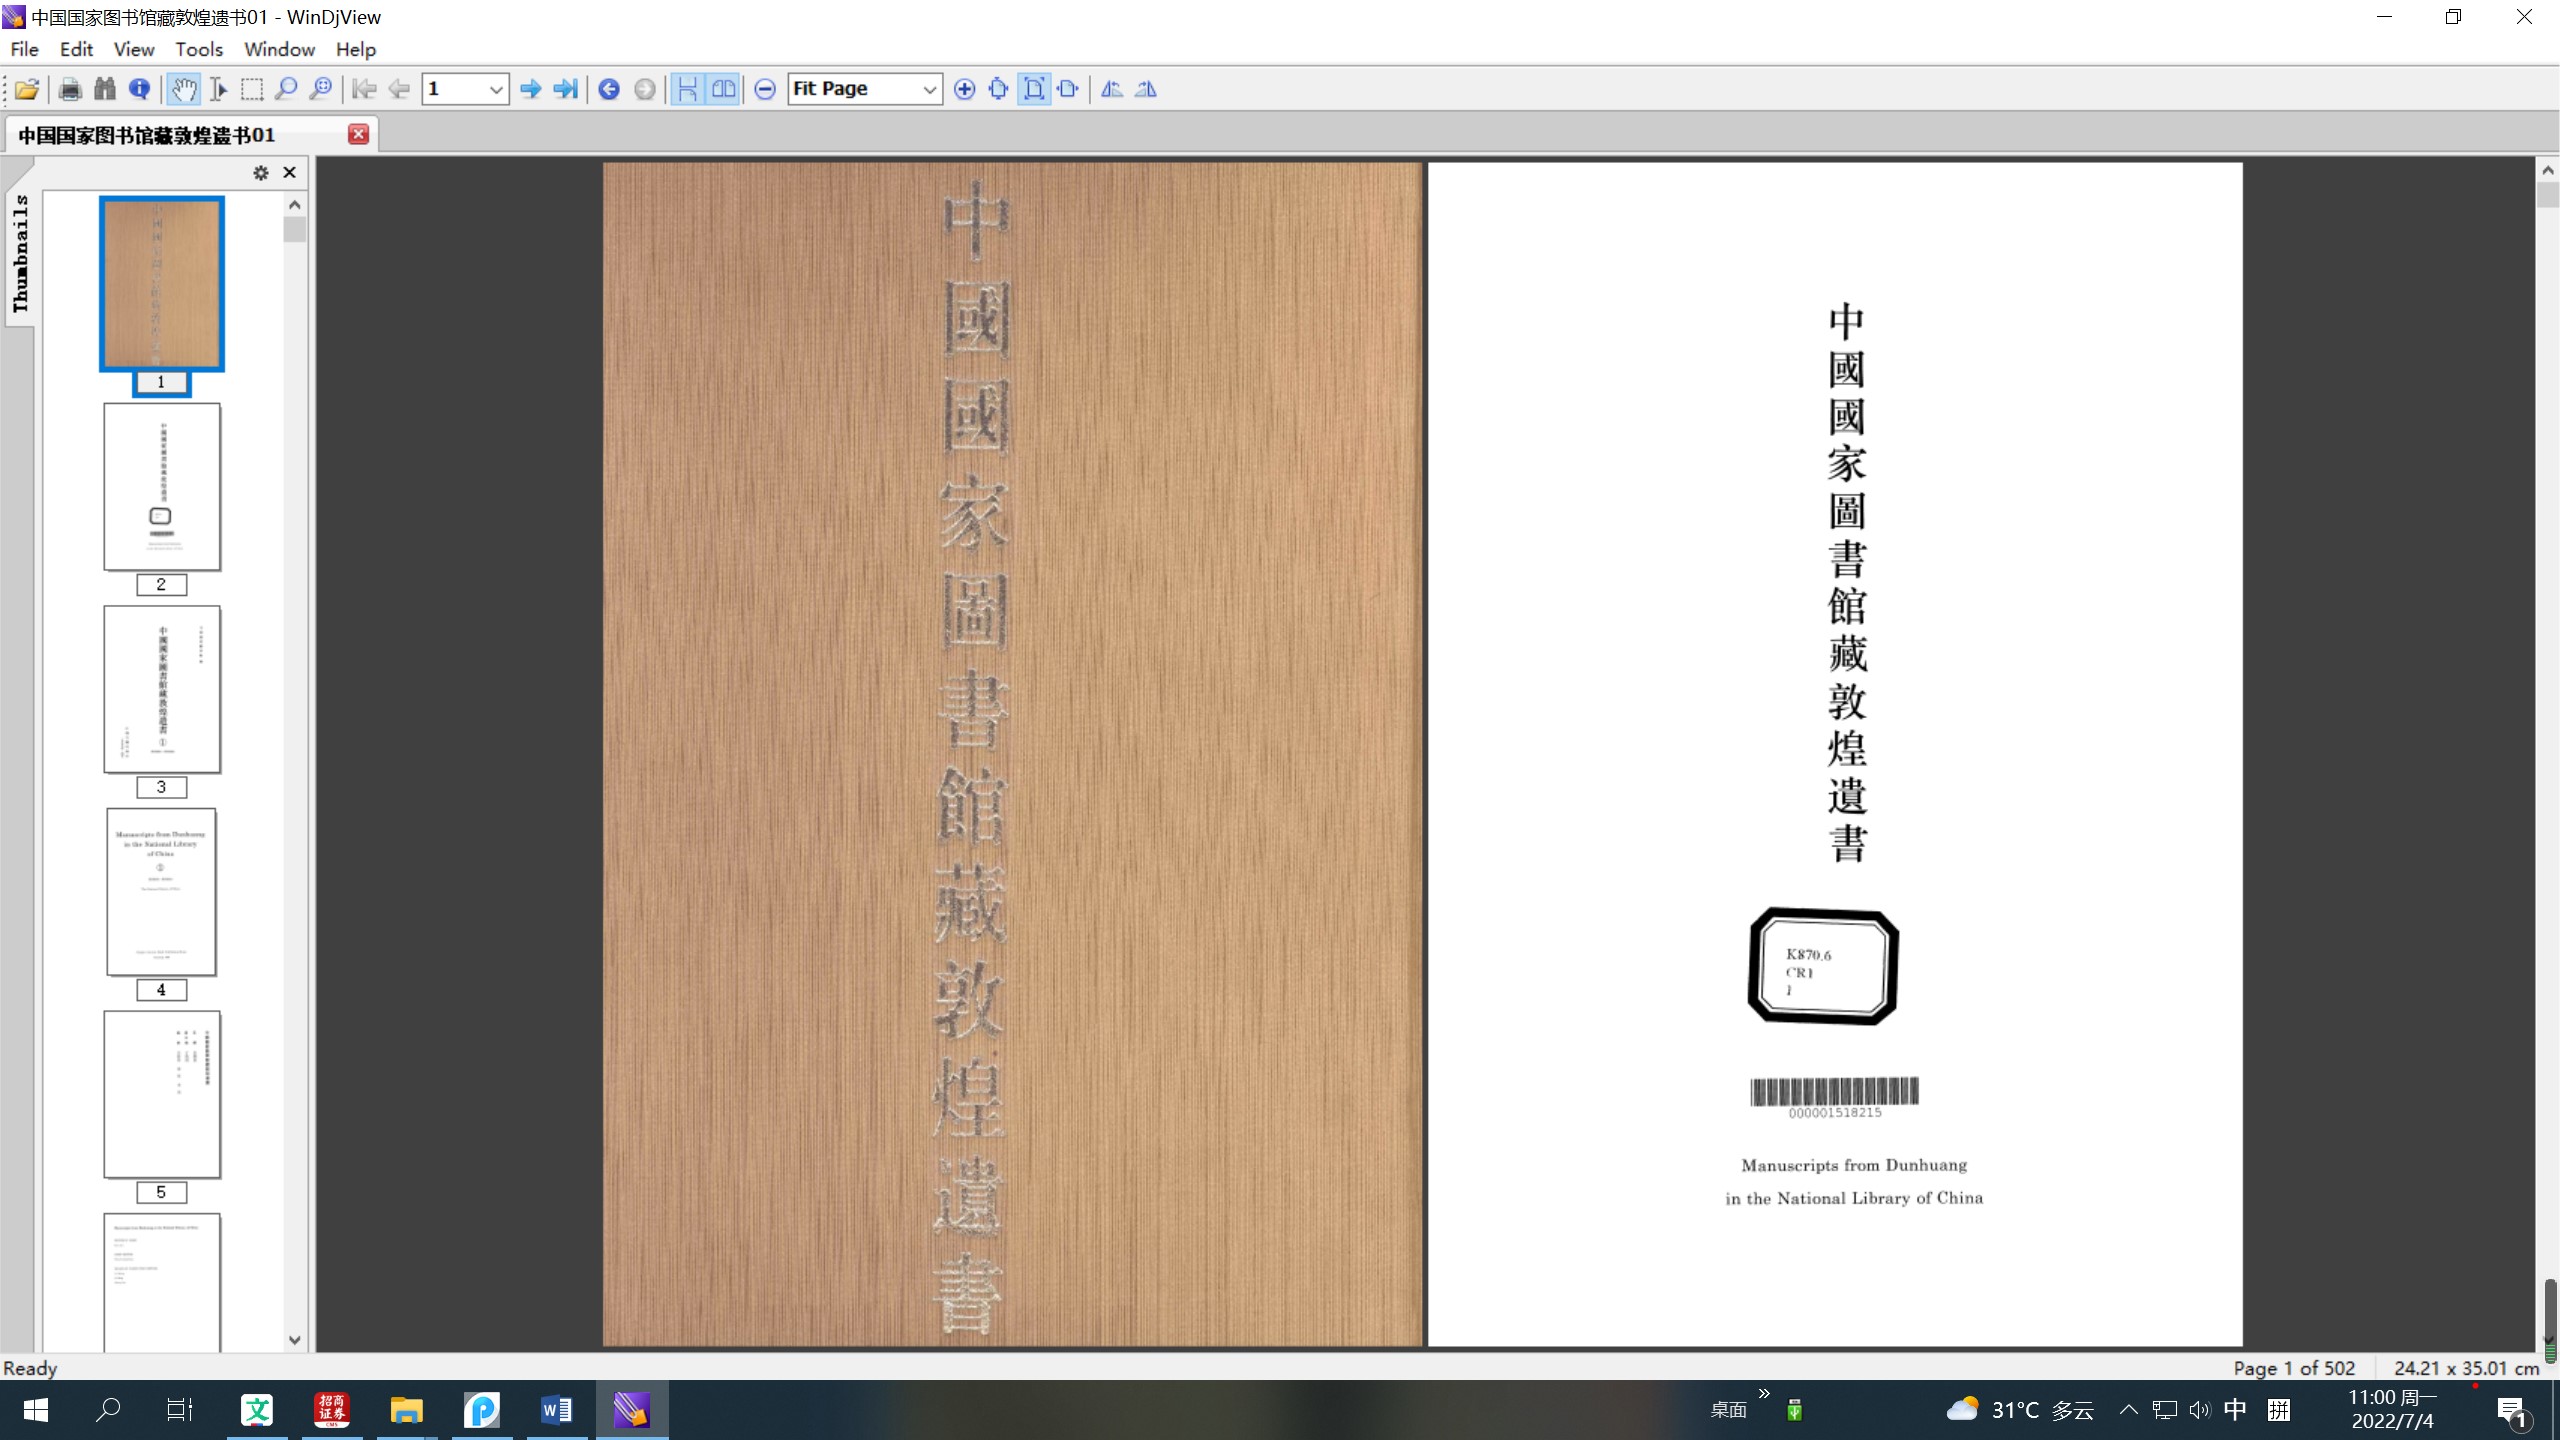Open the Tools menu
This screenshot has width=2560, height=1440.
(x=199, y=49)
